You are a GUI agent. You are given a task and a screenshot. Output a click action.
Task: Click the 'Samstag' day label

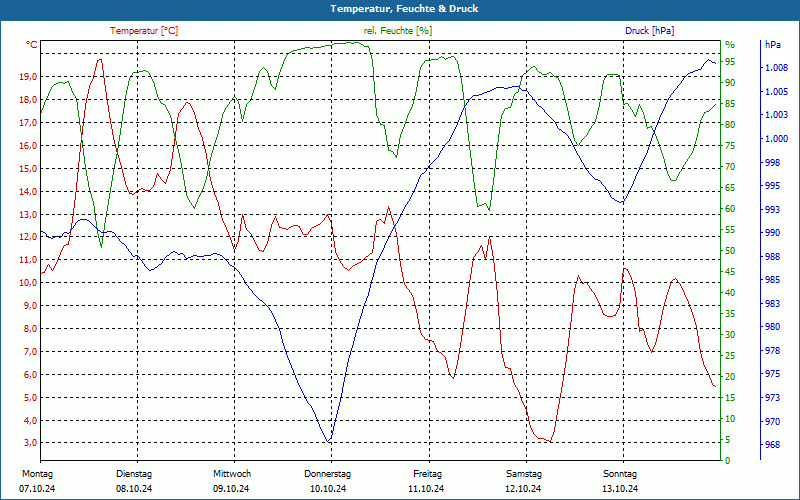click(x=523, y=474)
